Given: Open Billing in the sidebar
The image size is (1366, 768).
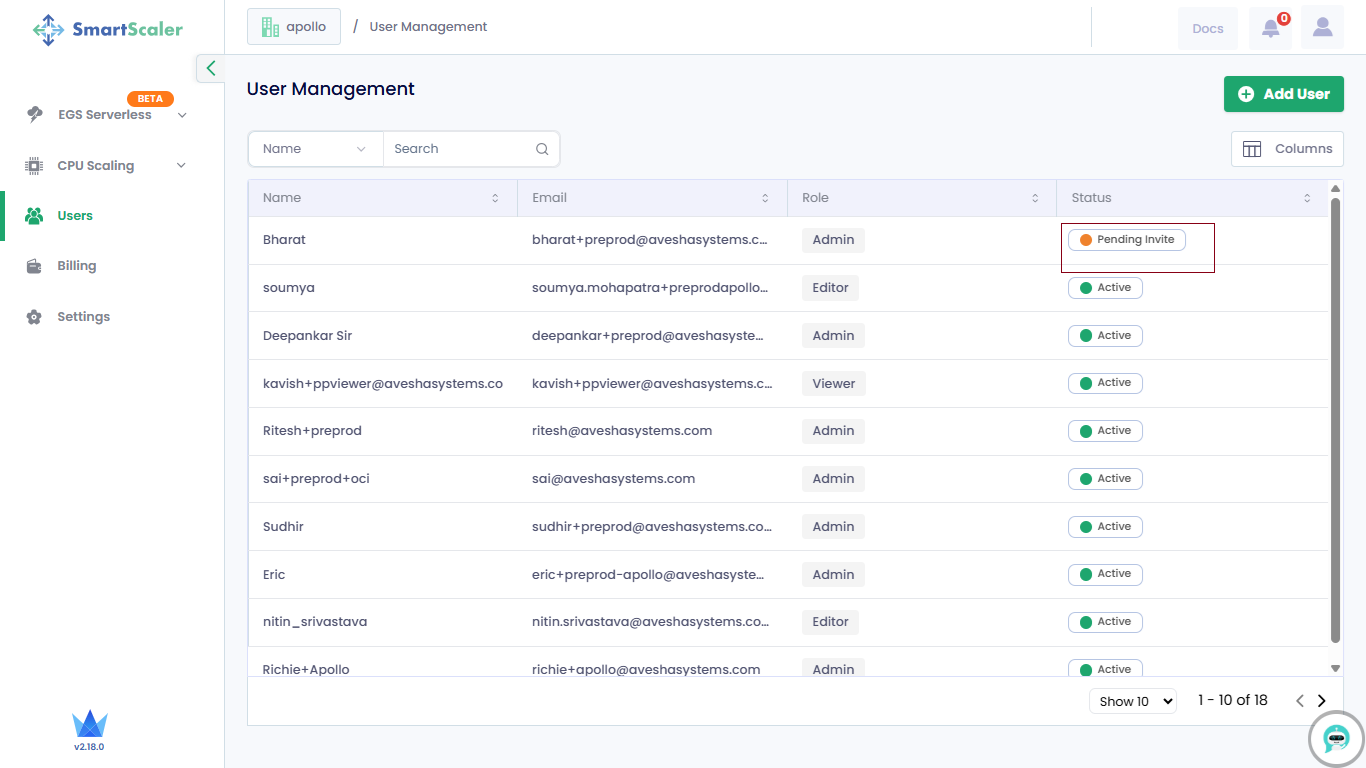Looking at the screenshot, I should tap(76, 266).
